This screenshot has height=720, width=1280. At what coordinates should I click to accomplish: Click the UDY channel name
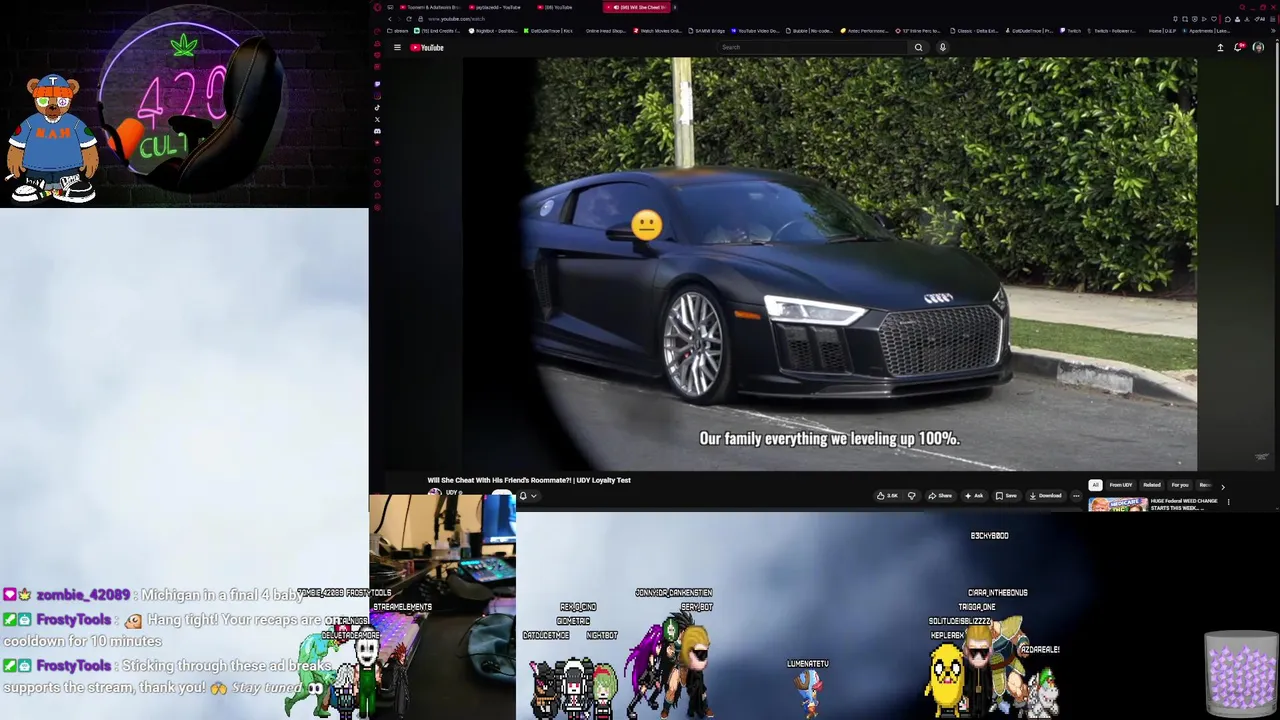(452, 493)
